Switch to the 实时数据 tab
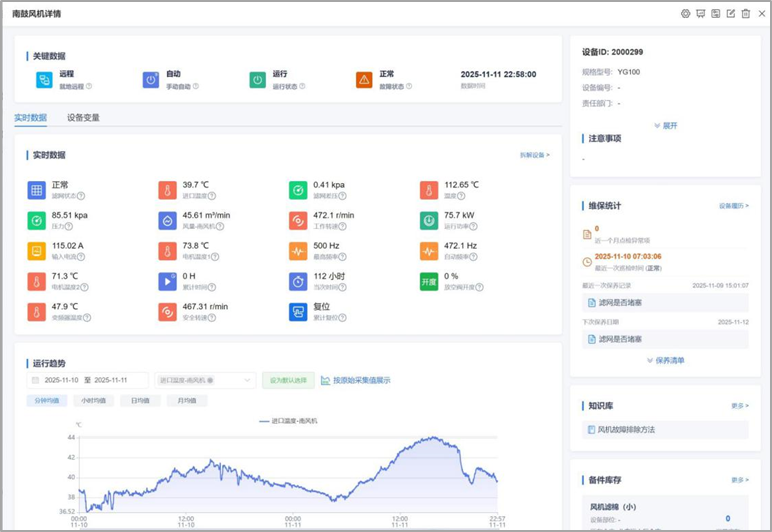Screen dimensions: 772x532 point(31,118)
